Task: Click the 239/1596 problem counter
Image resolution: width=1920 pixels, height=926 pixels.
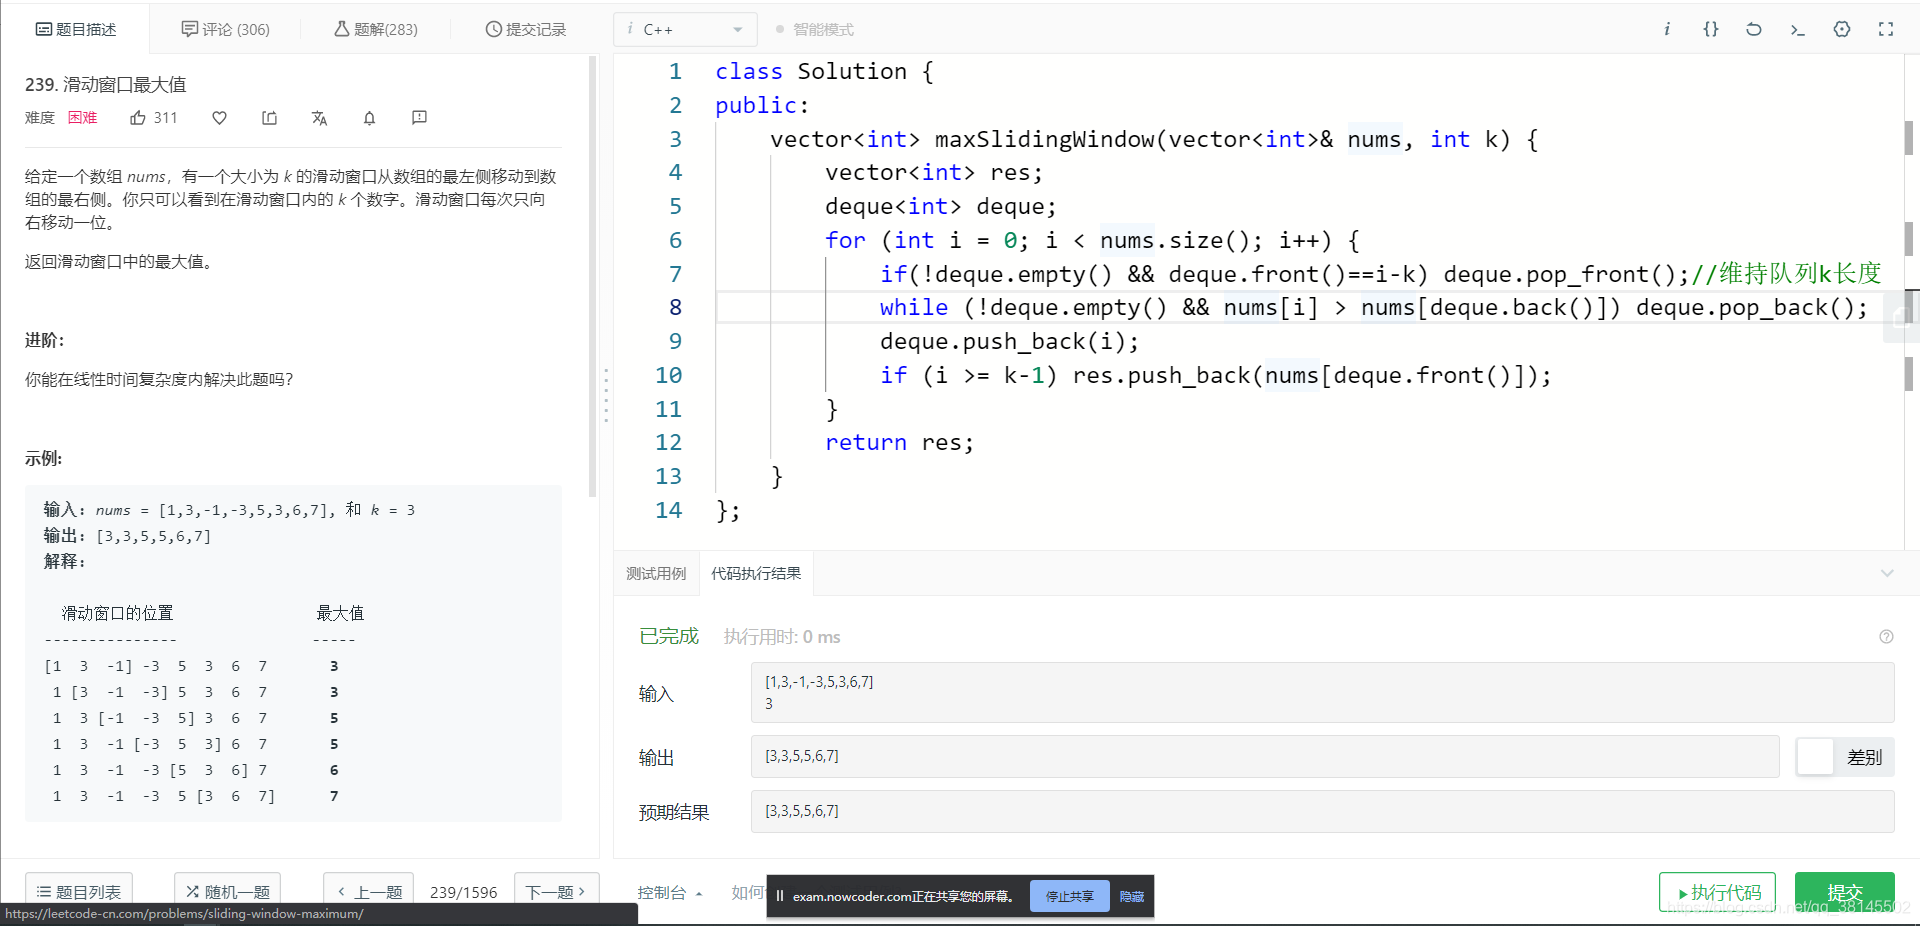Action: pos(463,892)
